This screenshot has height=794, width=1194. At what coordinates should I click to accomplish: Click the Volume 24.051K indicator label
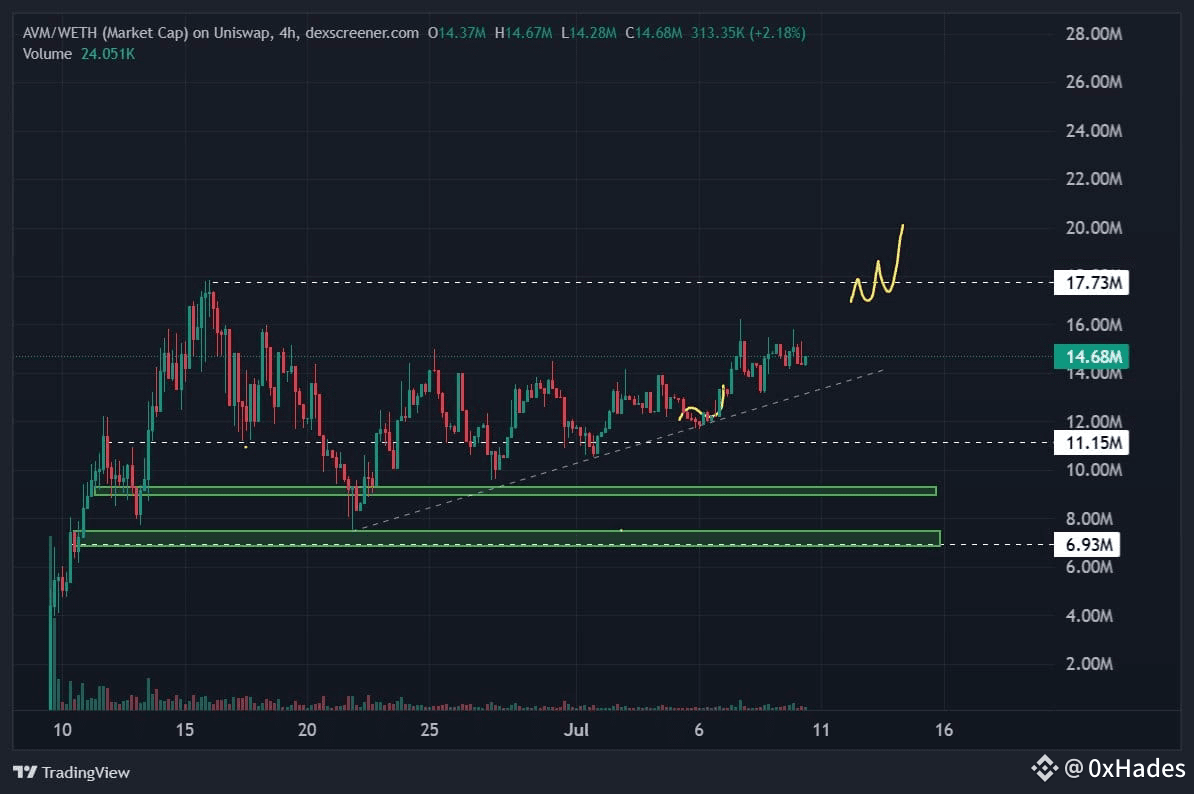coord(78,54)
